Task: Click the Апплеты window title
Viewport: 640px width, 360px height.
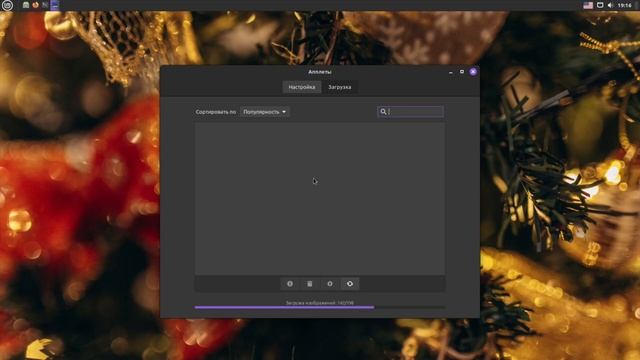Action: click(x=320, y=72)
